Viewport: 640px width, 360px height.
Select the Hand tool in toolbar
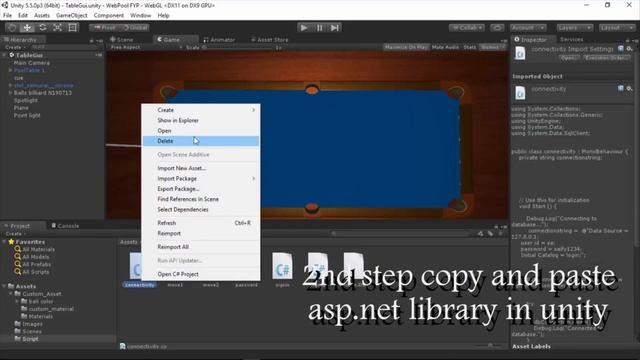click(12, 27)
